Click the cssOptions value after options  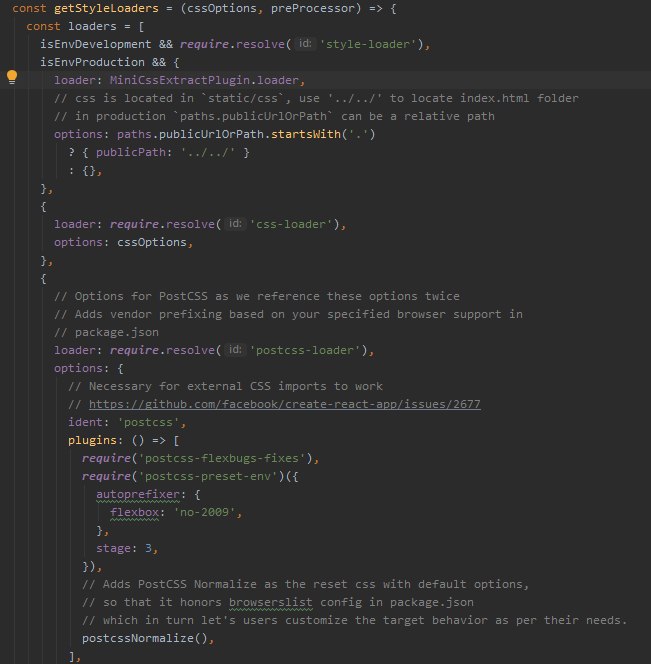click(152, 242)
